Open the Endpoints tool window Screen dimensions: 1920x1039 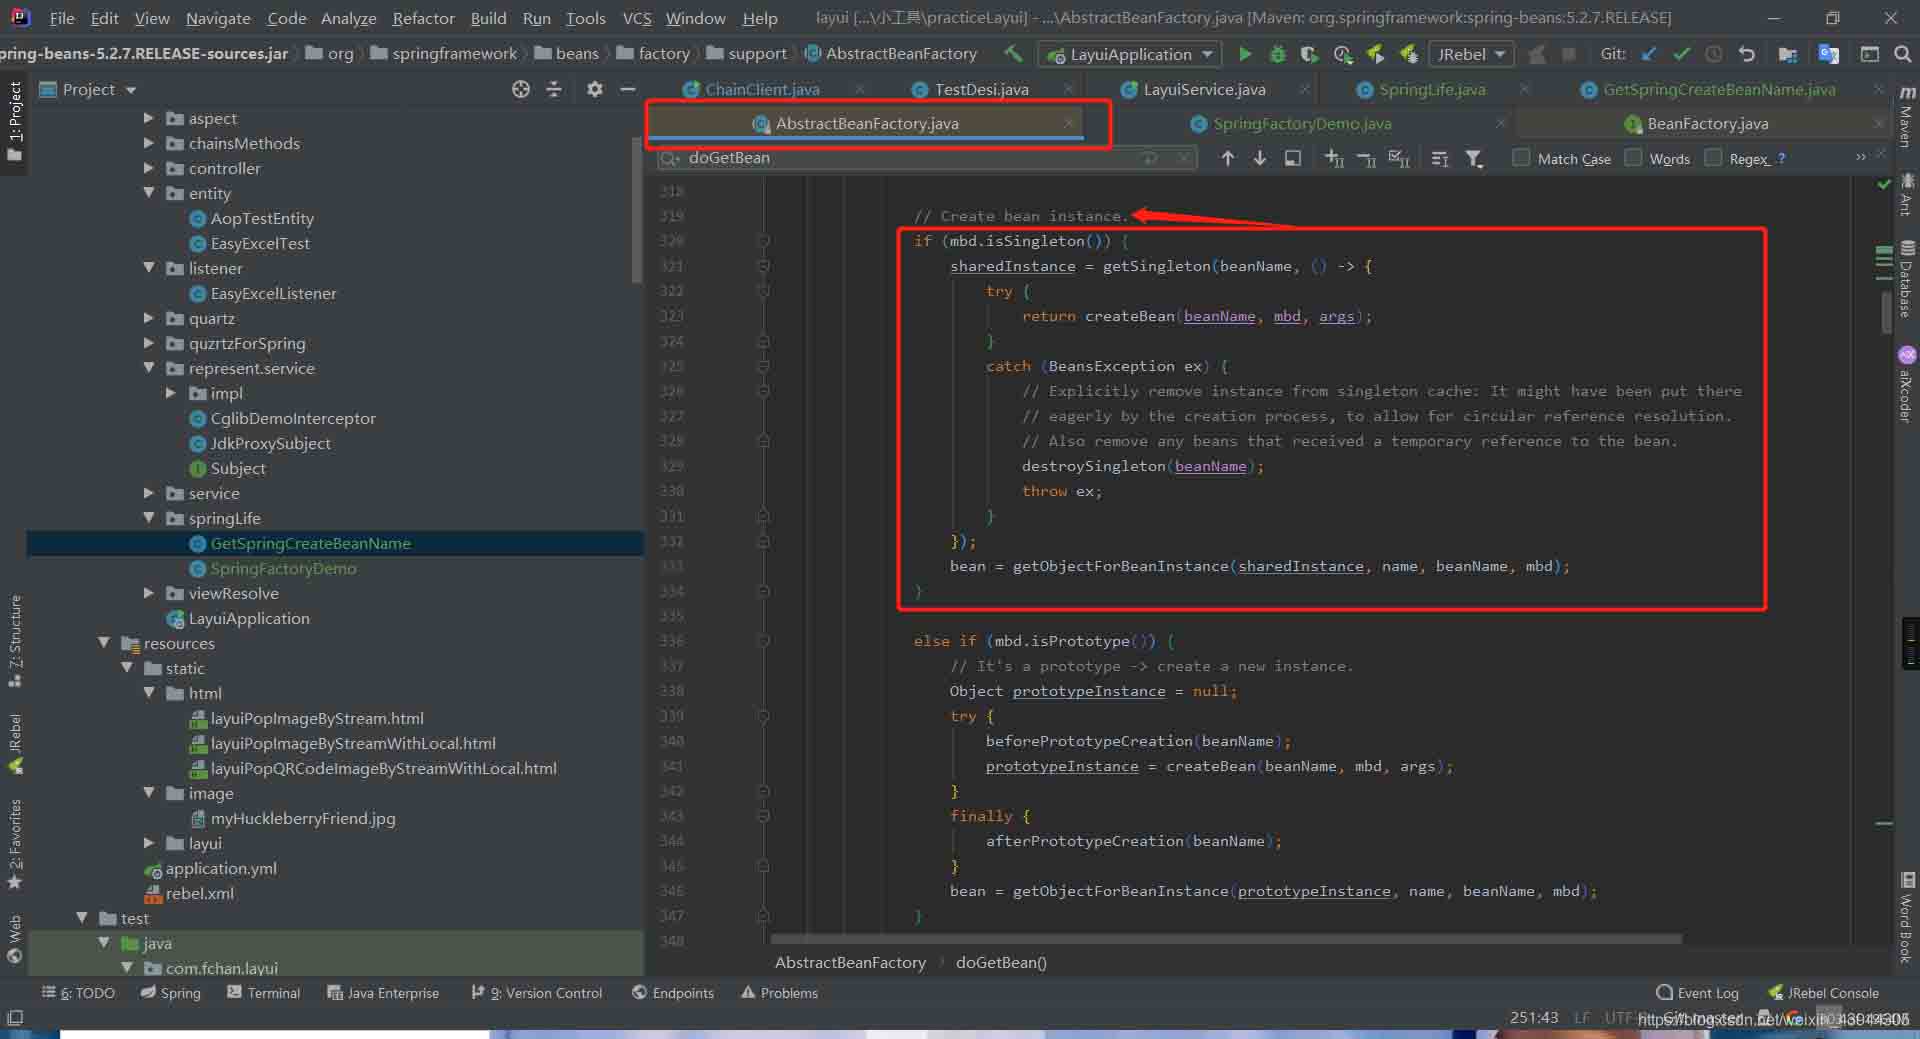point(673,993)
